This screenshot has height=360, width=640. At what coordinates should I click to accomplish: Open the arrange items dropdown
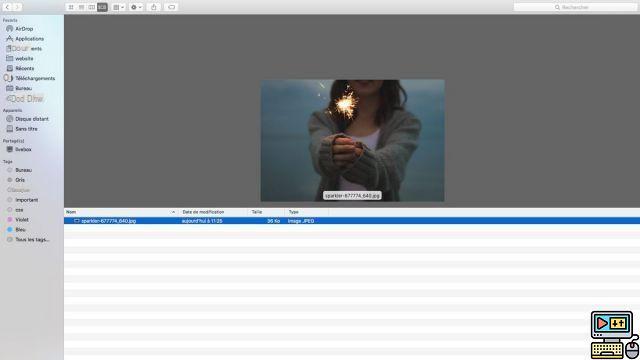tap(118, 7)
